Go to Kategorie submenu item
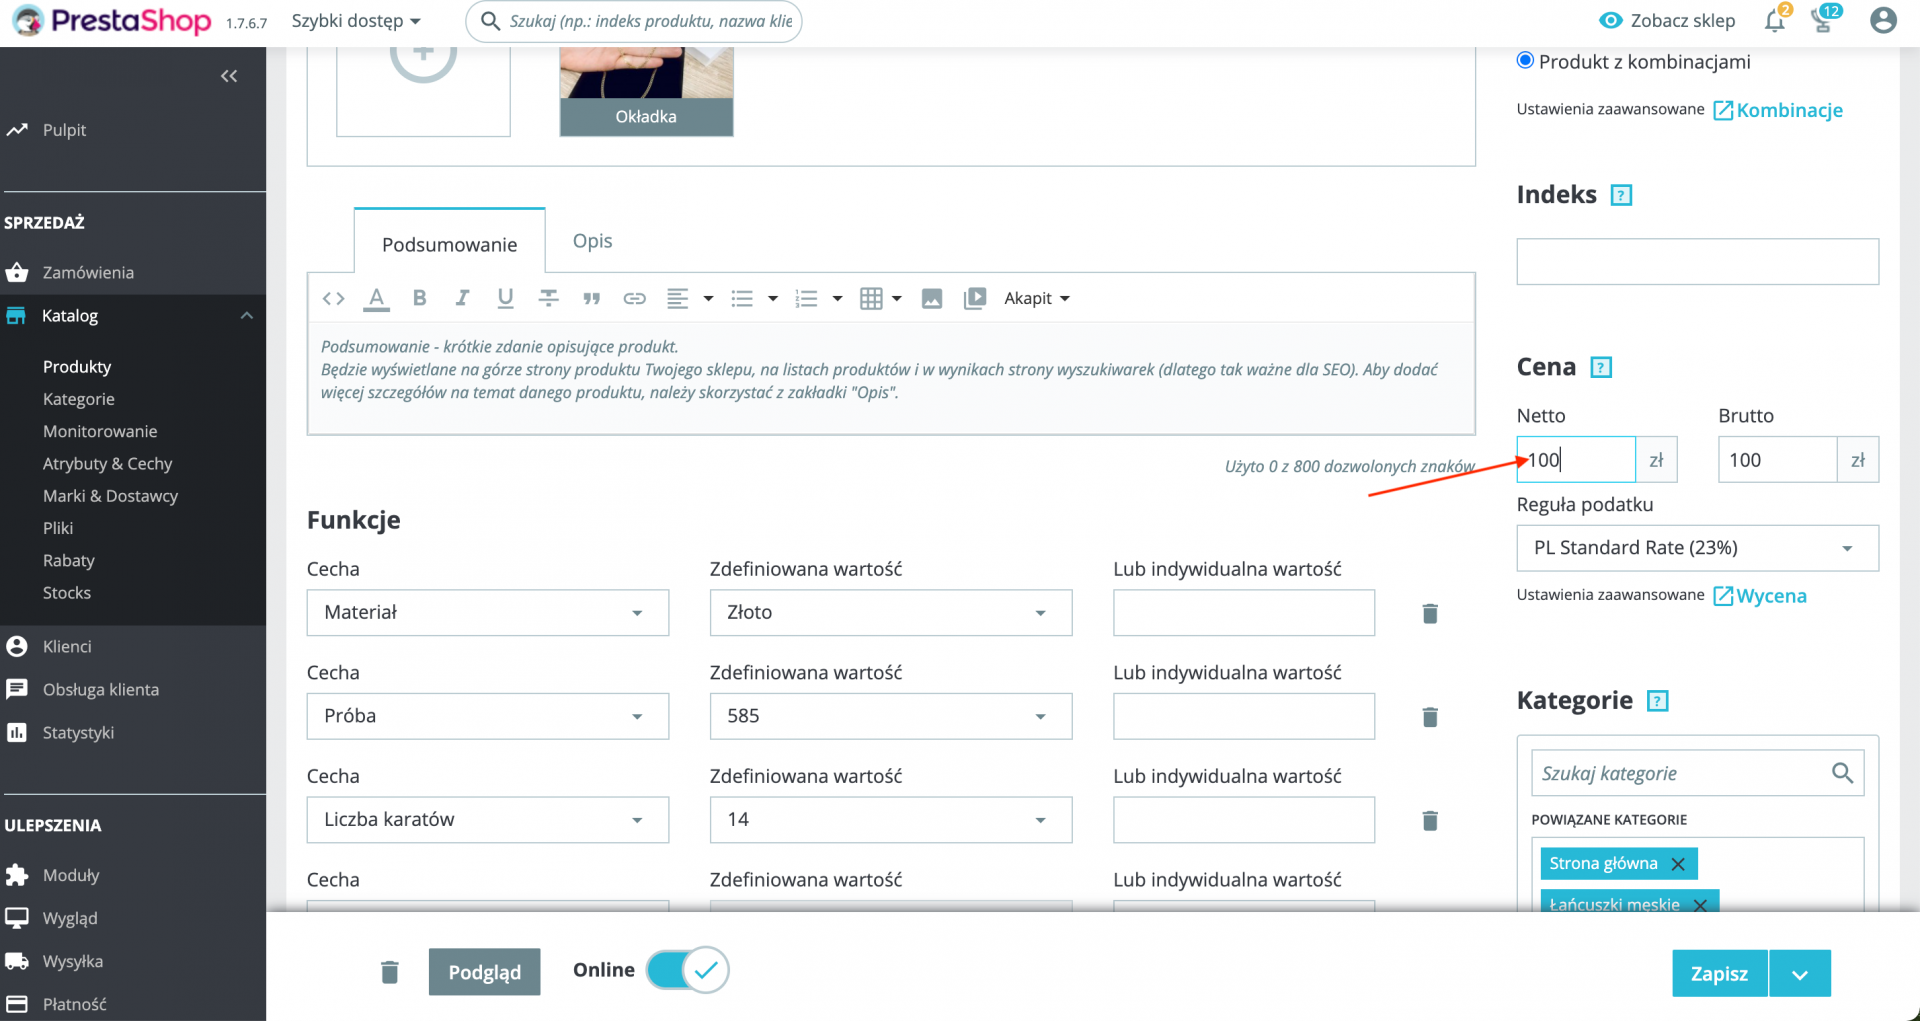This screenshot has height=1021, width=1920. coord(79,399)
